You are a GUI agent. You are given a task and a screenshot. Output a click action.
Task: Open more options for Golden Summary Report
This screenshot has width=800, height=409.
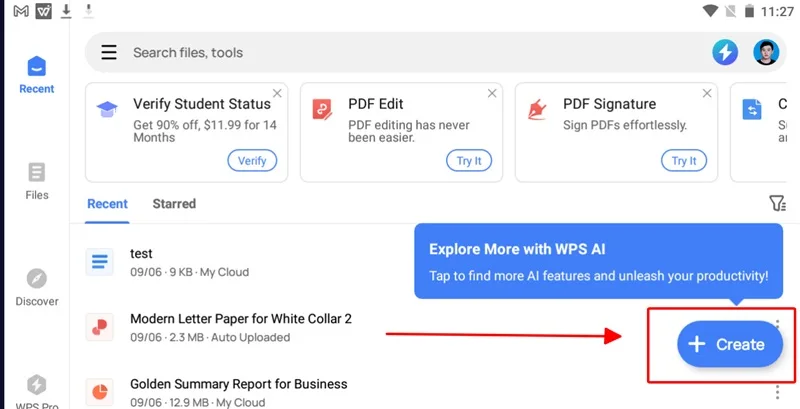coord(777,392)
